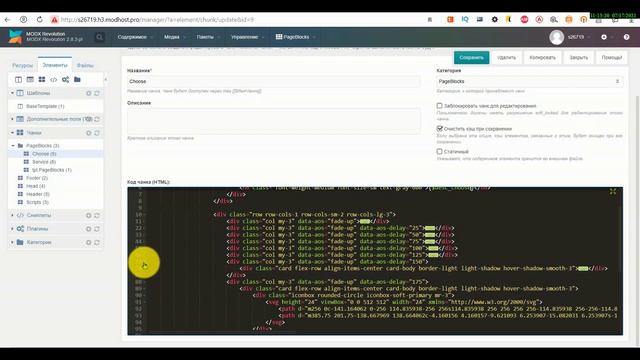Image resolution: width=640 pixels, height=360 pixels.
Task: Click the browser address bar URL
Action: point(157,20)
